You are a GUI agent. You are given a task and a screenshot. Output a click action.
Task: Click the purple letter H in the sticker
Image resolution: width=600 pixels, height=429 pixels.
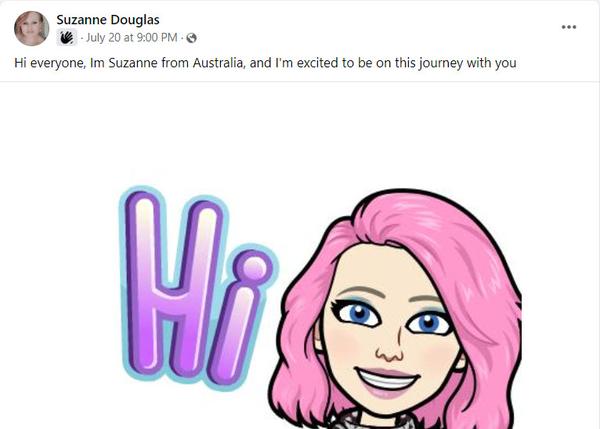(174, 284)
